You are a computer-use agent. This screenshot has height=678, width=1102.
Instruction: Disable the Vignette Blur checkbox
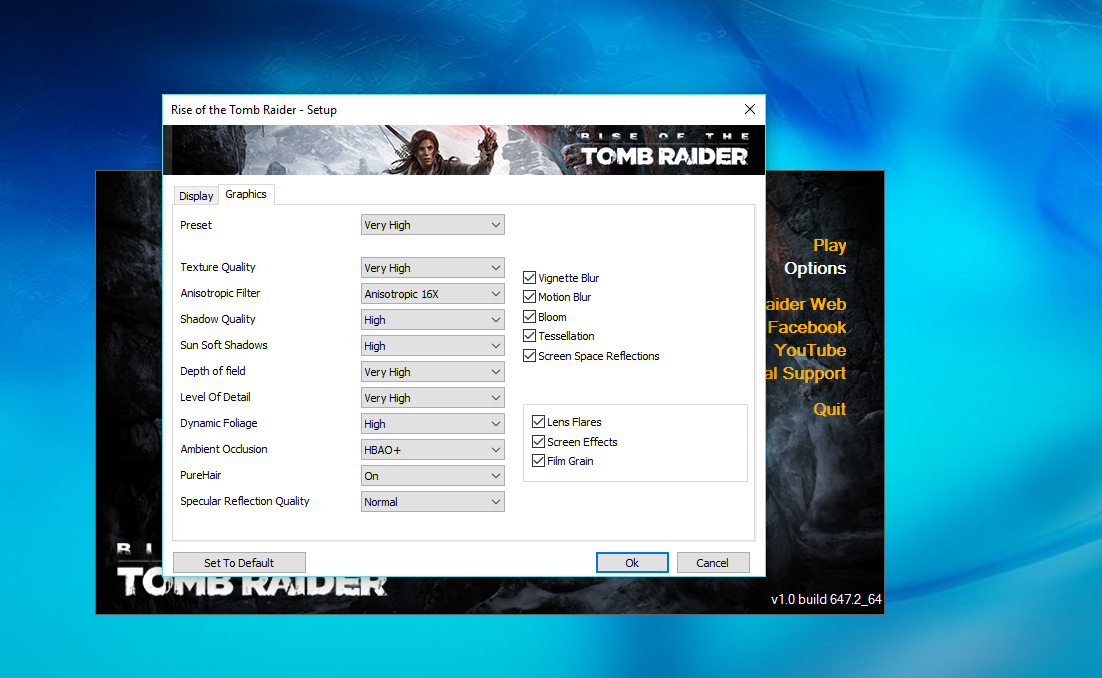point(530,278)
